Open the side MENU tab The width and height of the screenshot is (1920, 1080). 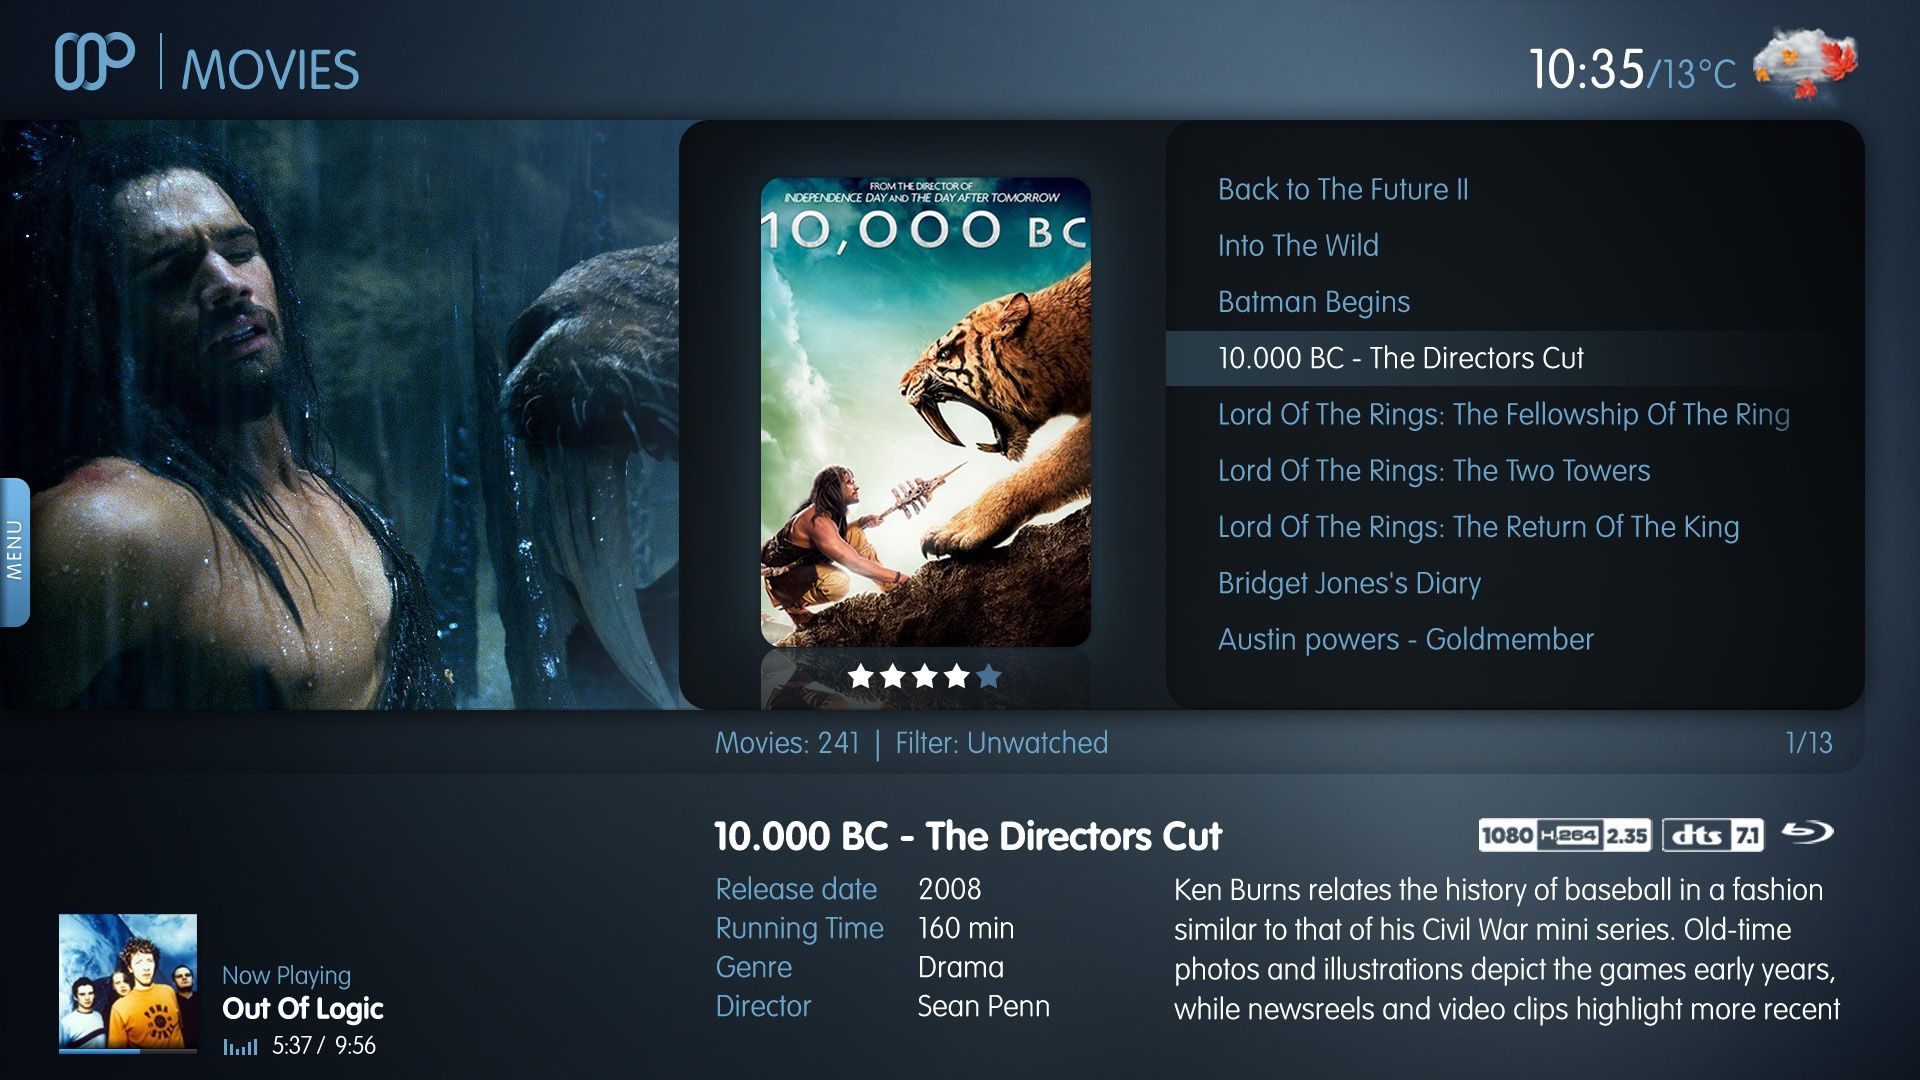click(x=14, y=552)
